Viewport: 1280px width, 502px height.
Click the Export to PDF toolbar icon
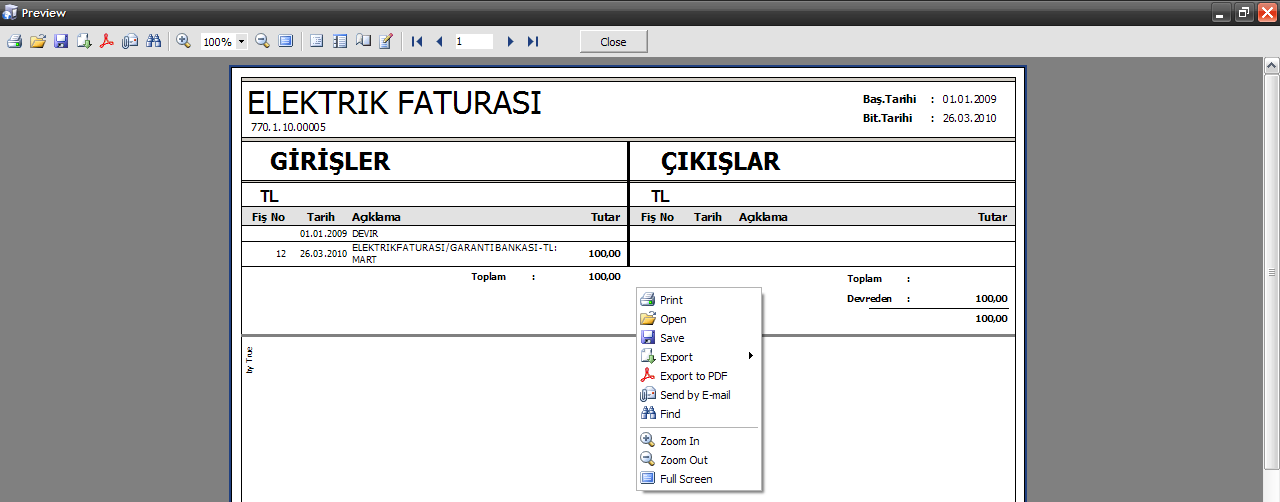(x=107, y=41)
